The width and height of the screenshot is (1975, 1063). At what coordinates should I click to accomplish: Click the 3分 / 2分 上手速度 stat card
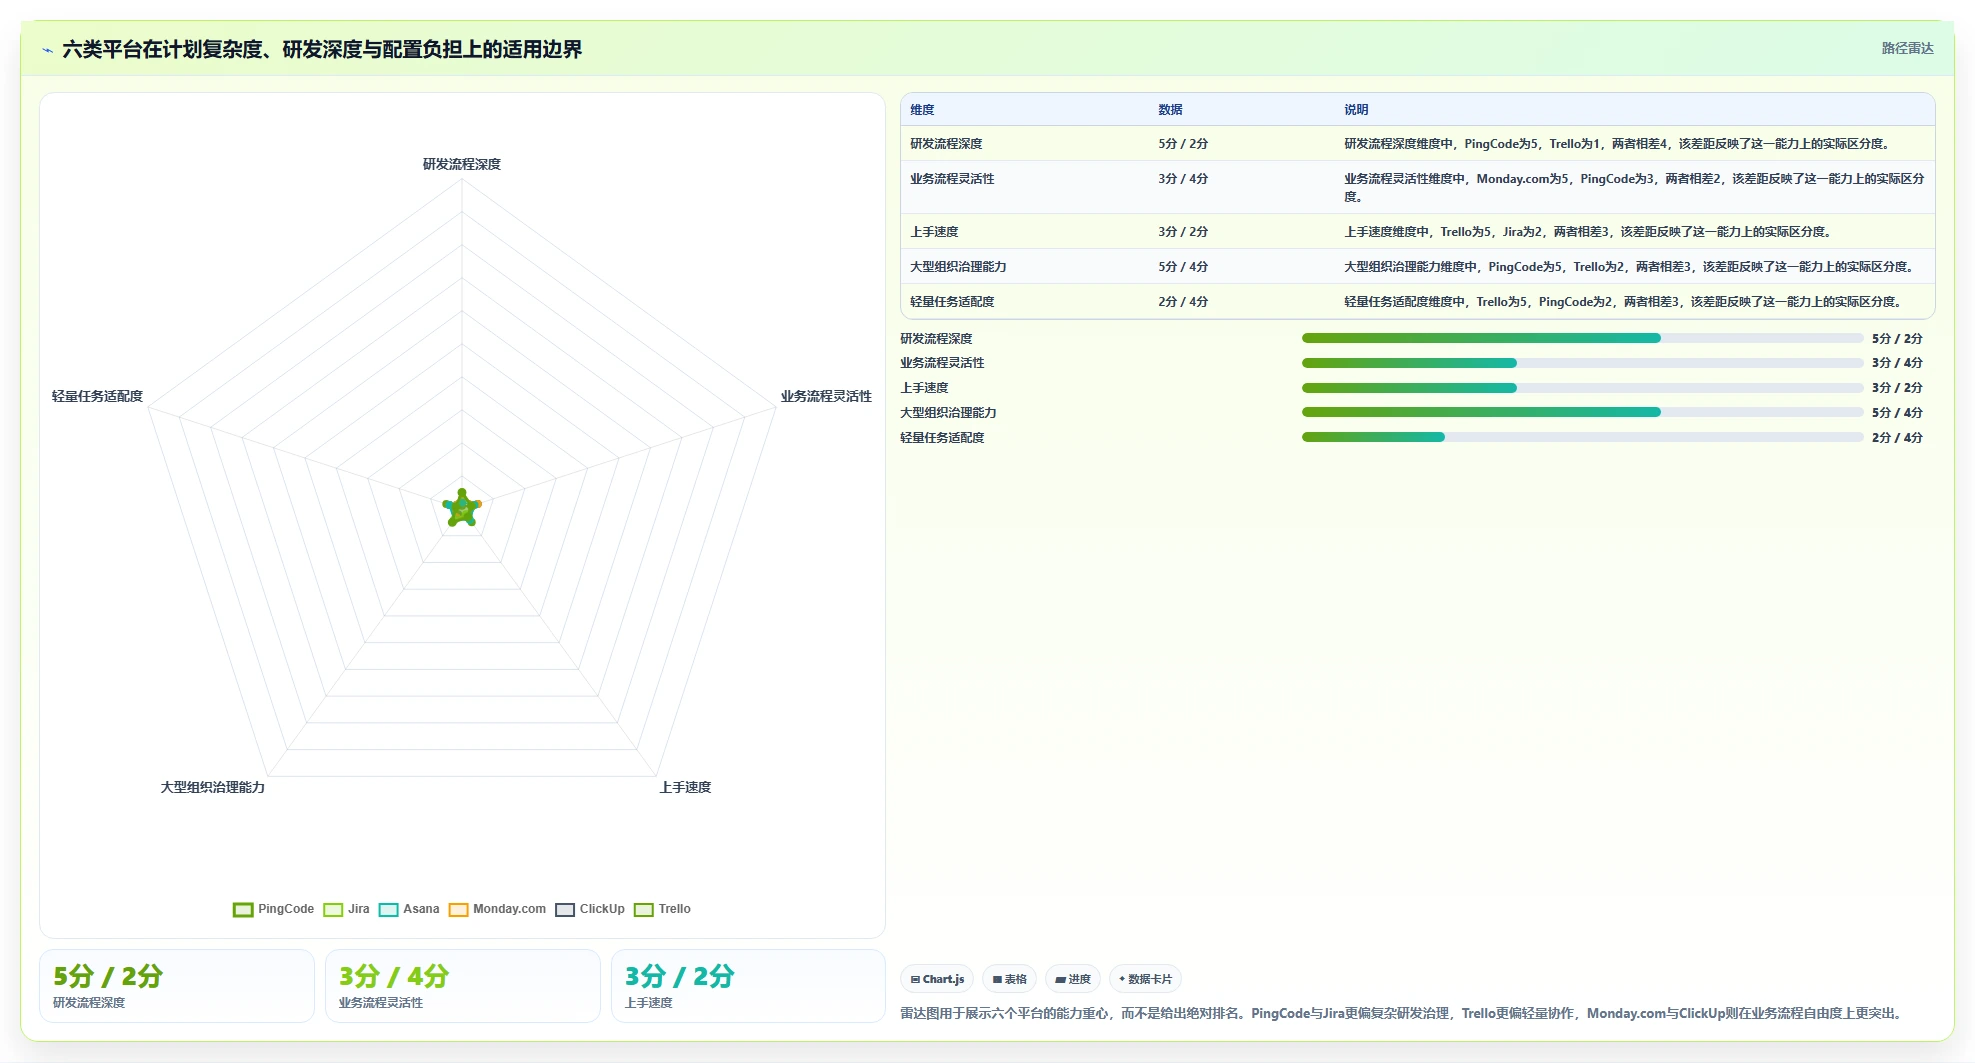(748, 986)
